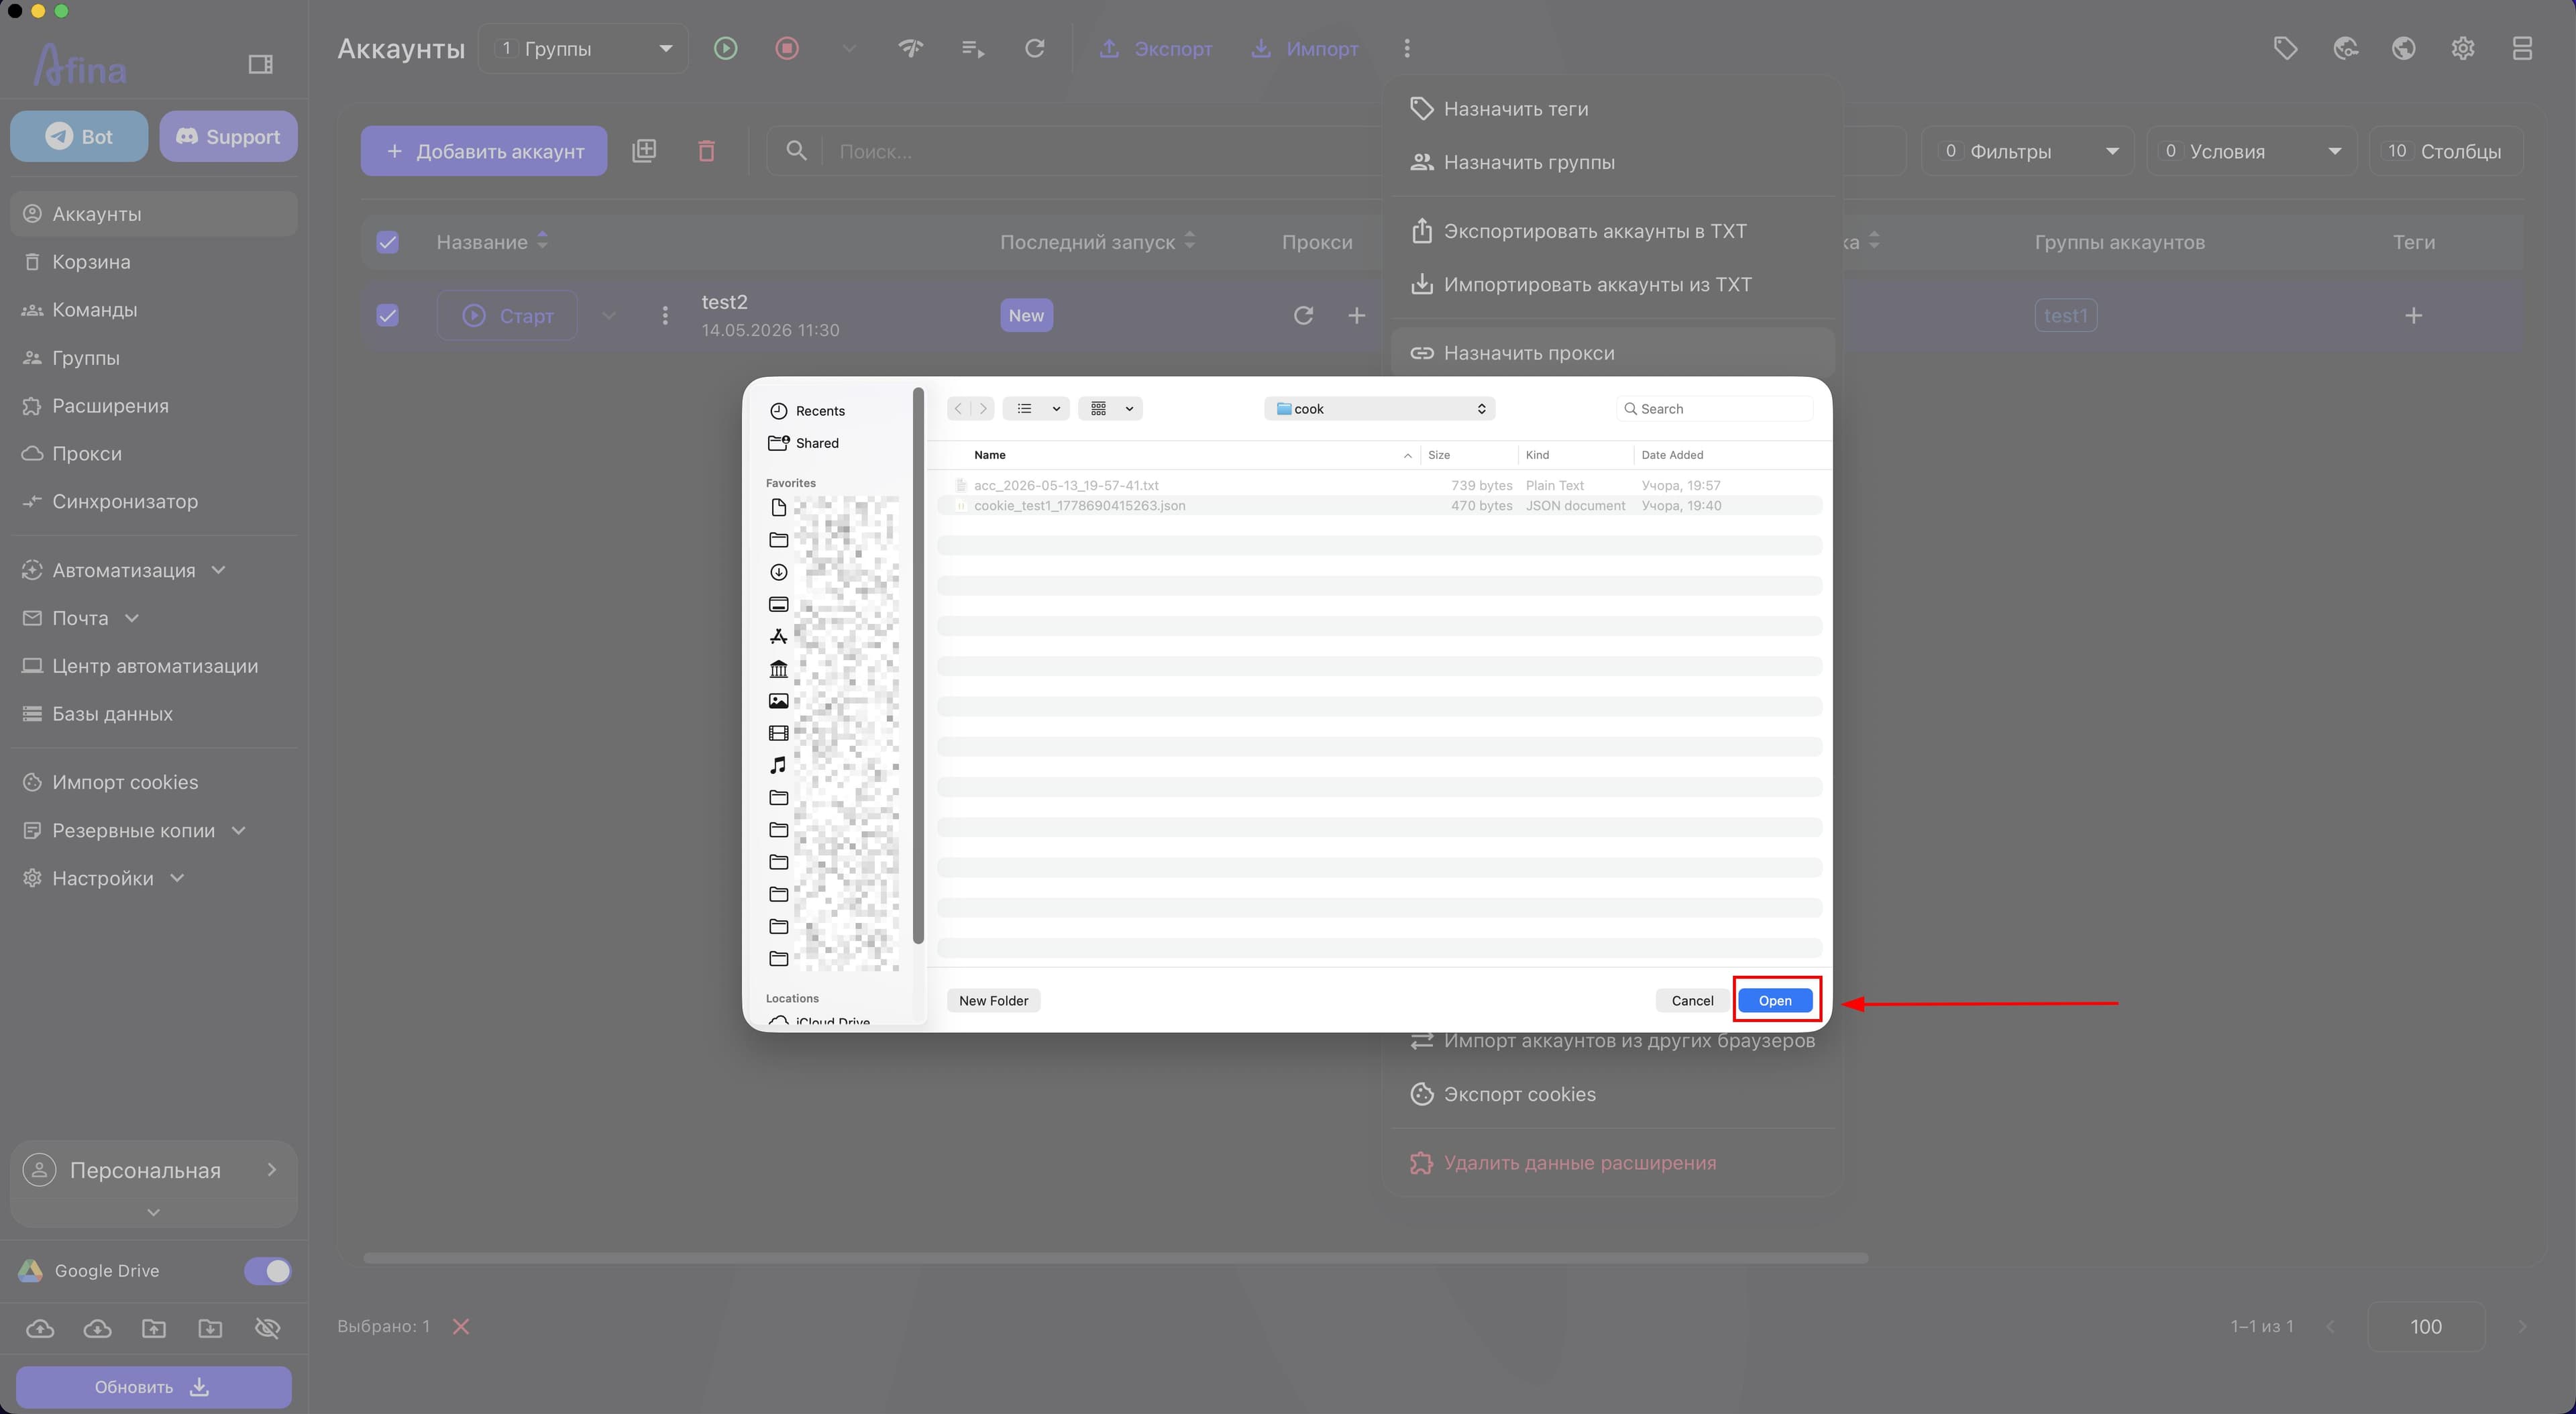Viewport: 2576px width, 1414px height.
Task: Toggle the select-all accounts checkbox
Action: click(387, 242)
